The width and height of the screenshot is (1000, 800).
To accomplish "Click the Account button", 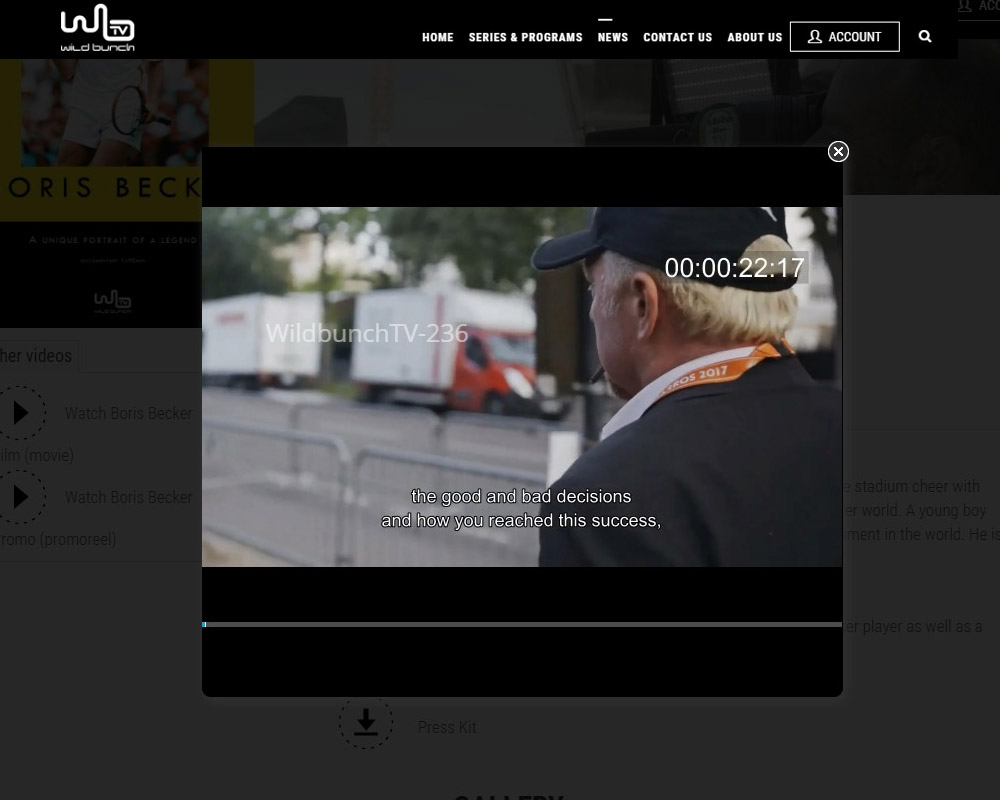I will [844, 36].
